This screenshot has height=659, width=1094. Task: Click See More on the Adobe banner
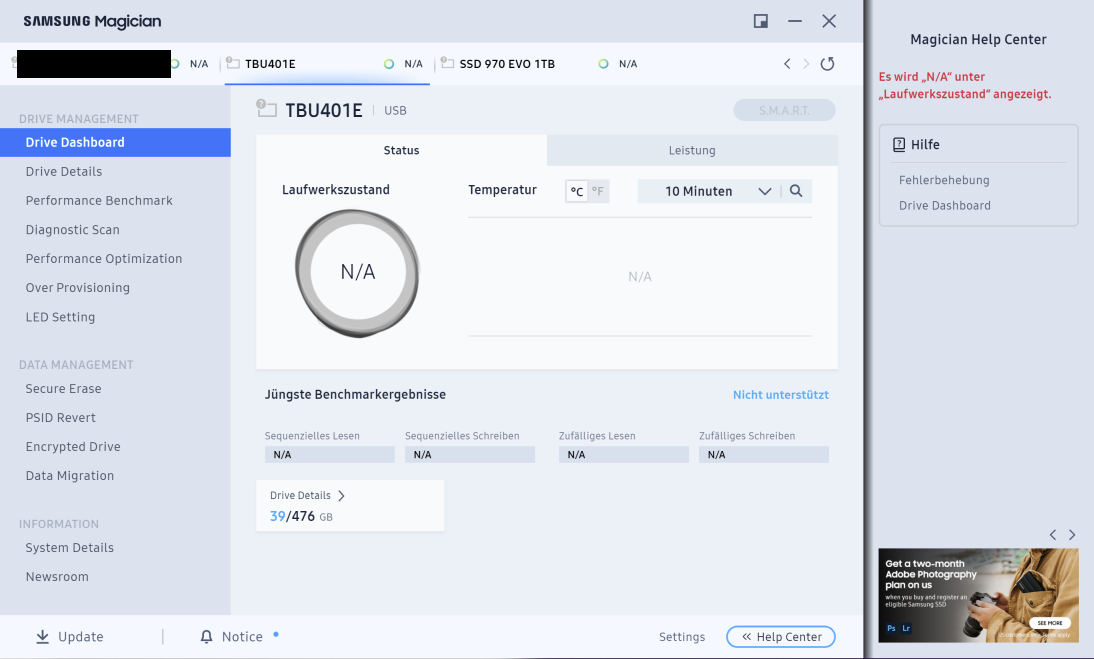click(1049, 623)
